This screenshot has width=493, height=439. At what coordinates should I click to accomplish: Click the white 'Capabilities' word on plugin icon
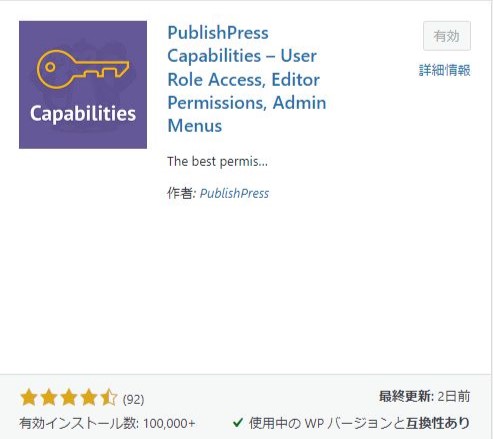pos(83,114)
